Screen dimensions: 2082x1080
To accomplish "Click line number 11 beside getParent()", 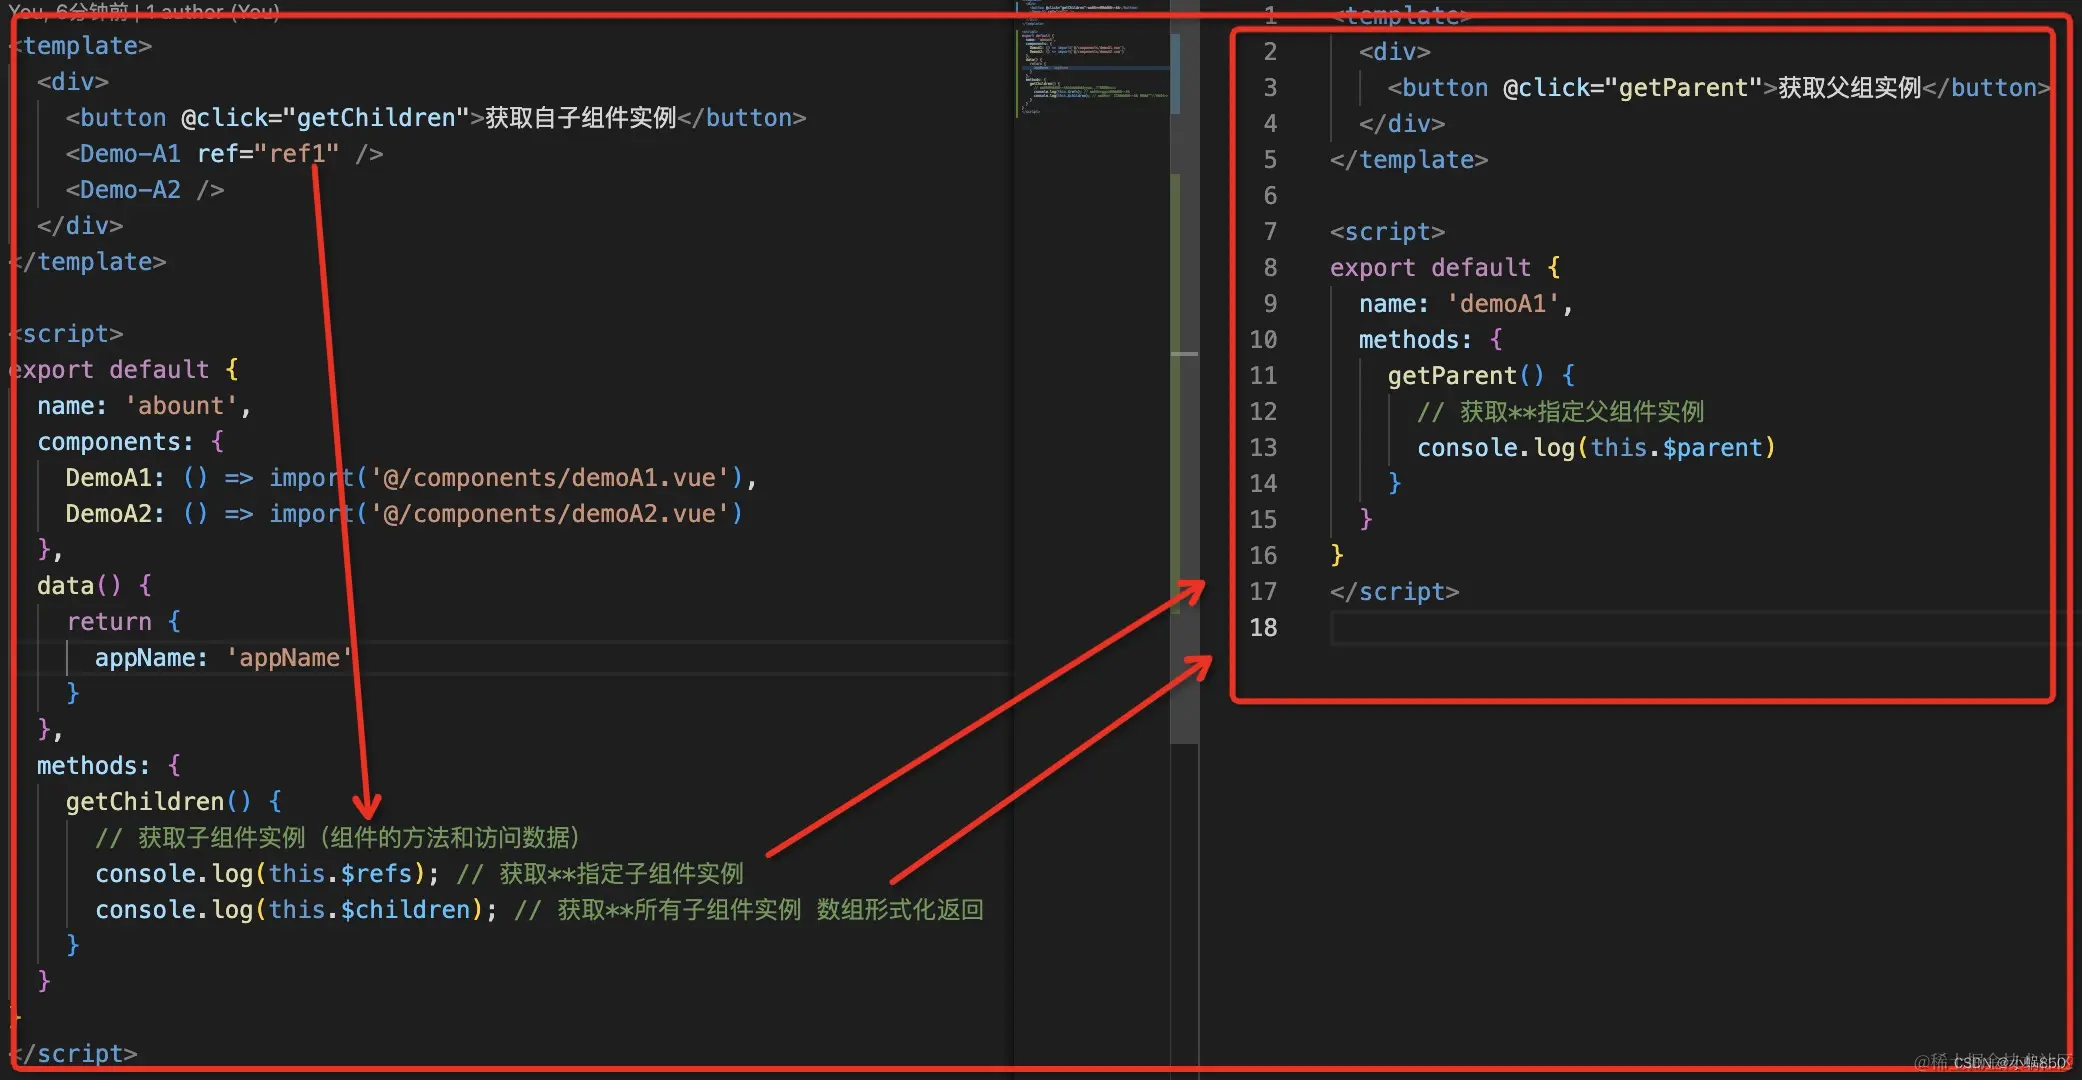I will (x=1263, y=375).
